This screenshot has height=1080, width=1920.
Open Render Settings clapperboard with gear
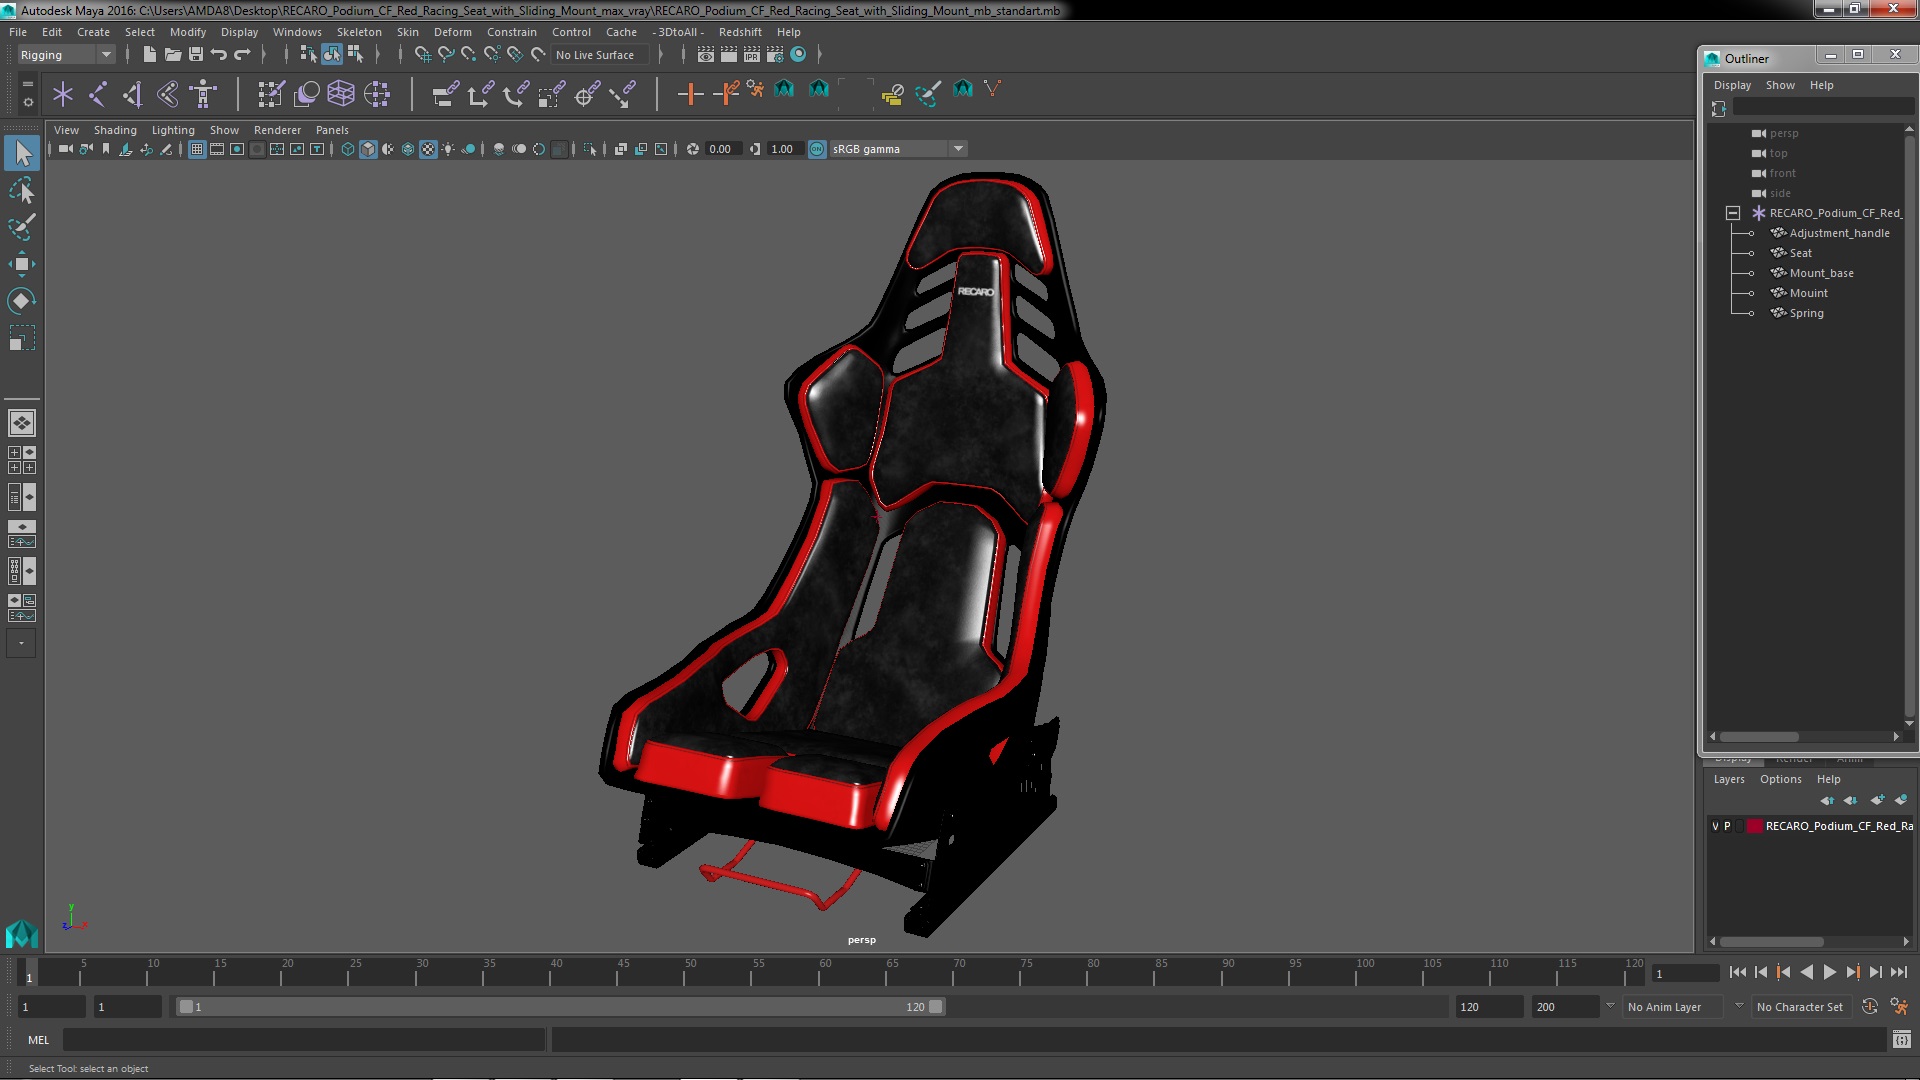pyautogui.click(x=775, y=54)
